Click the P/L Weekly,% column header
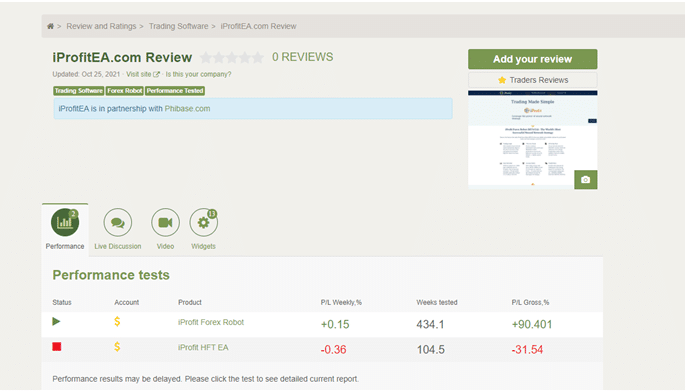Screen dimensions: 687x392 coord(341,303)
